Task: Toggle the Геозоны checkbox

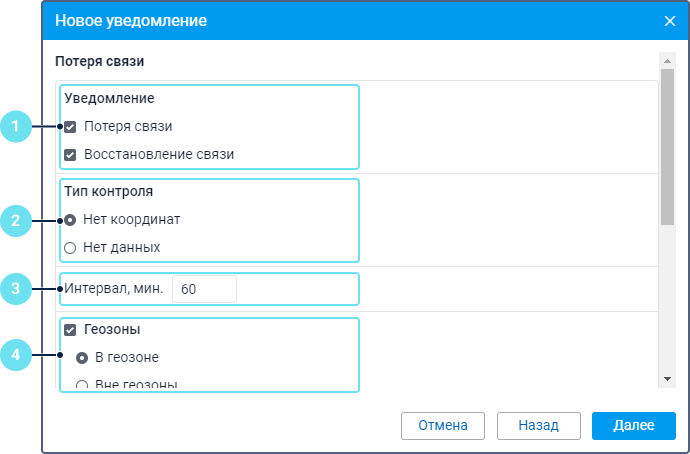Action: 71,328
